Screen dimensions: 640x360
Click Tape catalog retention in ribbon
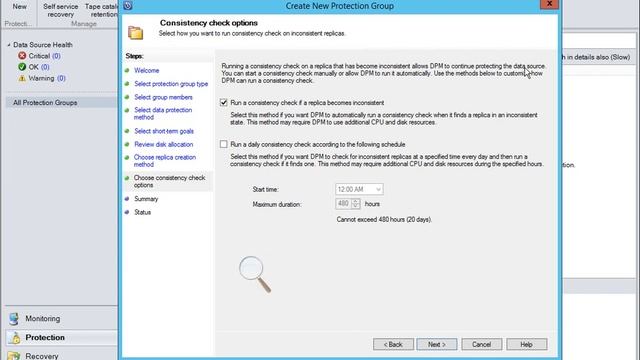[101, 10]
